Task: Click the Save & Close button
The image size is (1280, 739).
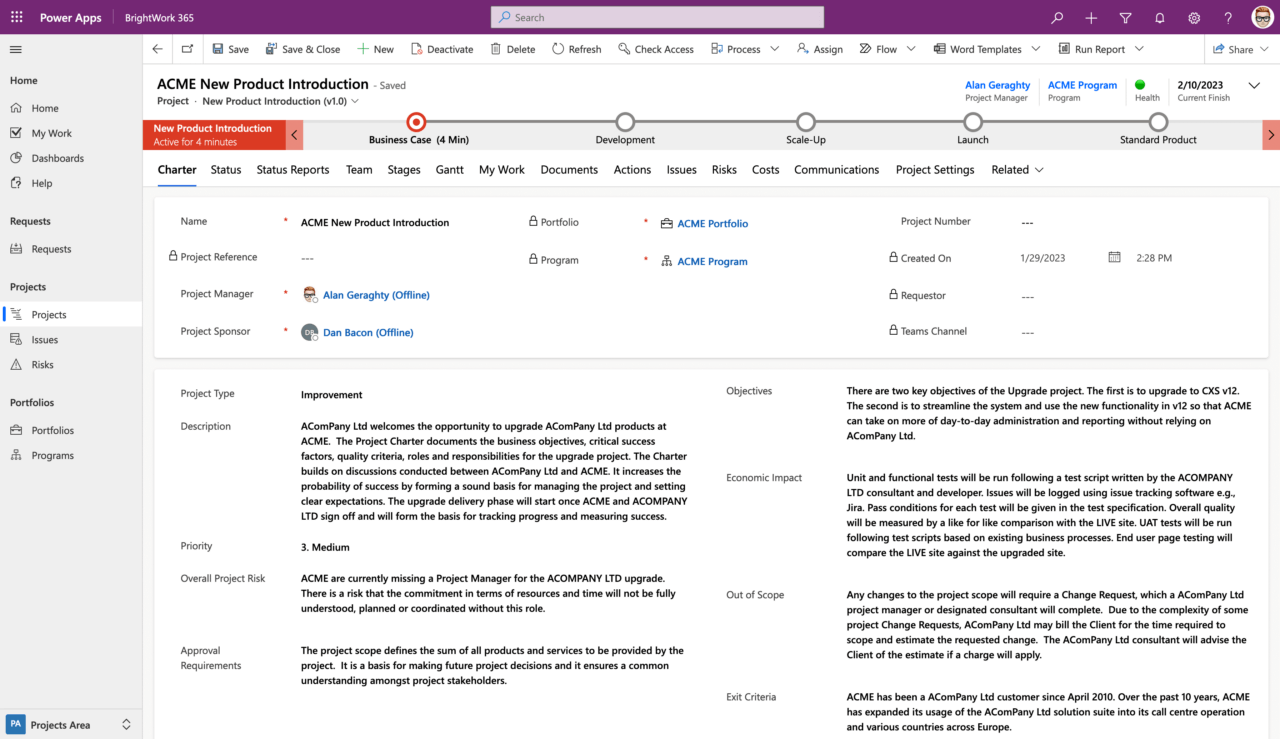Action: 302,48
